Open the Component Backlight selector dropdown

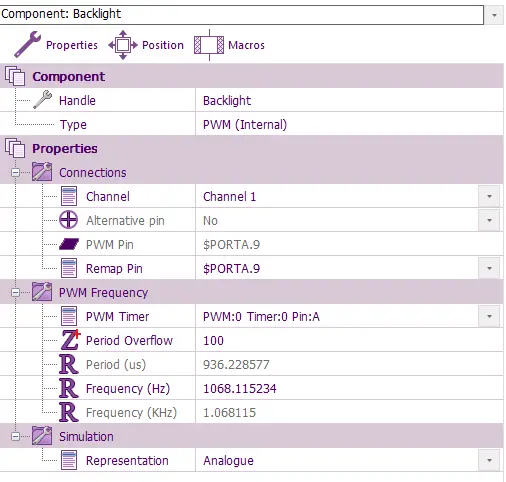coord(494,15)
